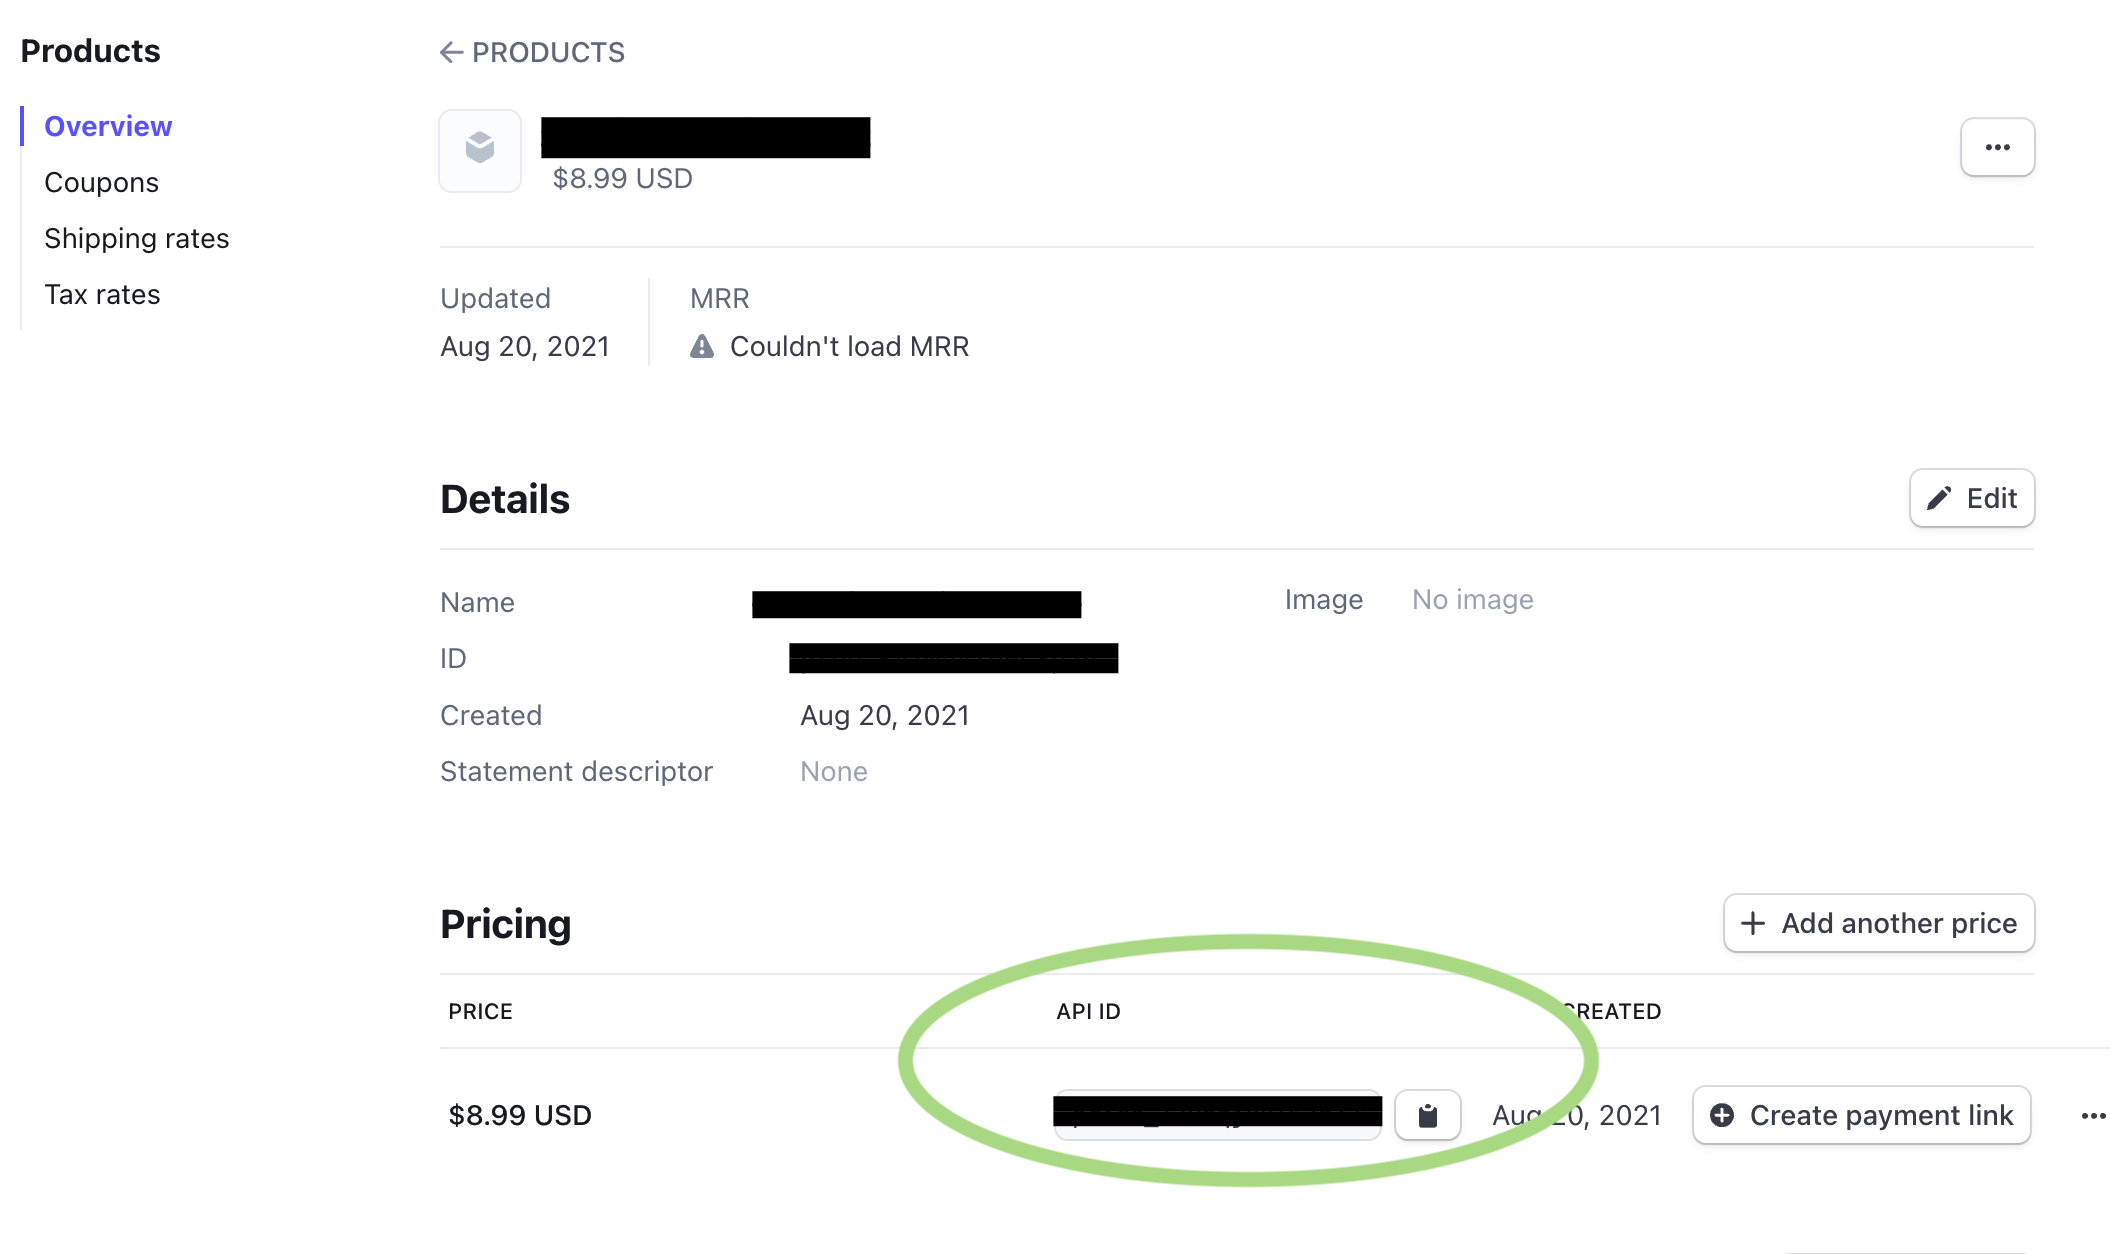Viewport: 2110px width, 1254px height.
Task: Click the plus-circle icon on Create payment link
Action: pyautogui.click(x=1722, y=1115)
